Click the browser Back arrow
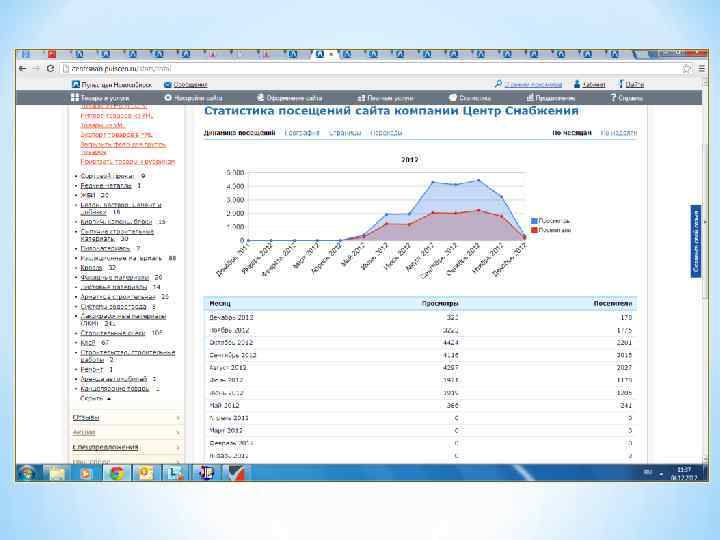720x540 pixels. [x=22, y=68]
